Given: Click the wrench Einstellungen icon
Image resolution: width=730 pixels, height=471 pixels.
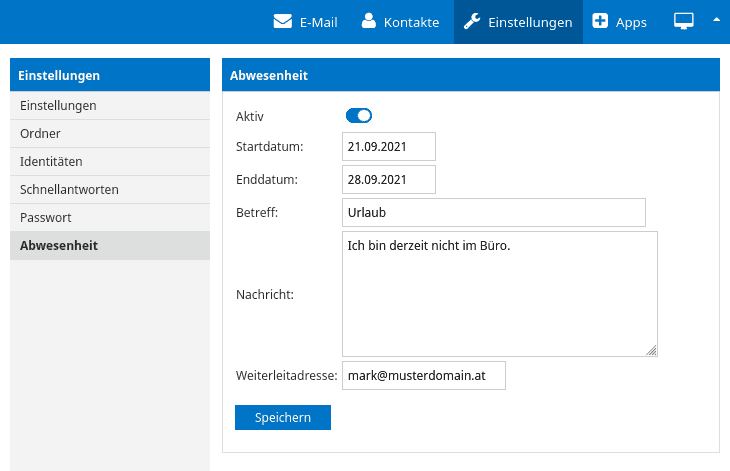Looking at the screenshot, I should [x=472, y=21].
